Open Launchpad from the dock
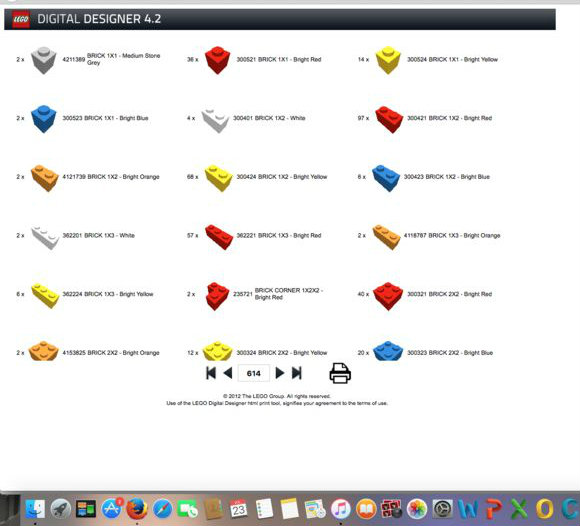 (x=61, y=509)
